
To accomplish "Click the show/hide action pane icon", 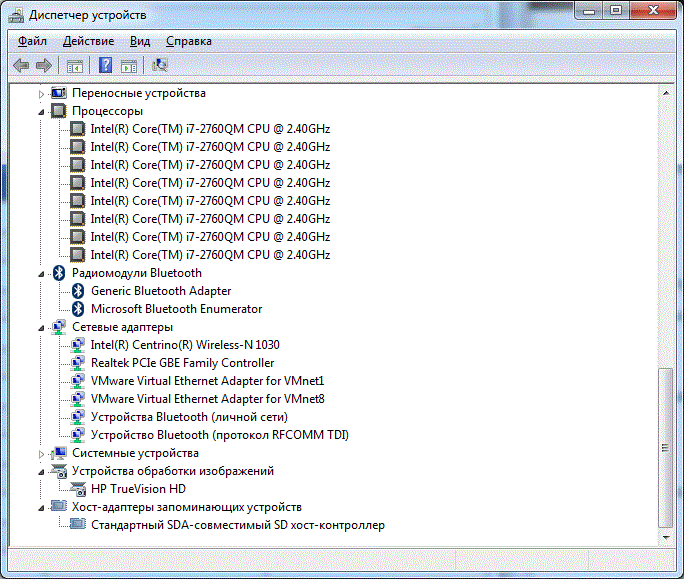I will click(129, 66).
